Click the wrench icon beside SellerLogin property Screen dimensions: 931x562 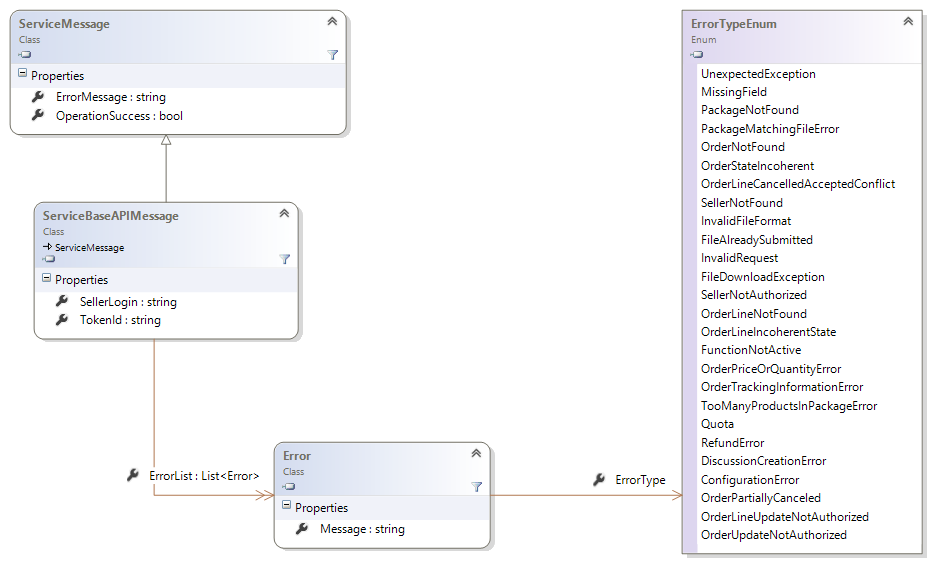(62, 301)
